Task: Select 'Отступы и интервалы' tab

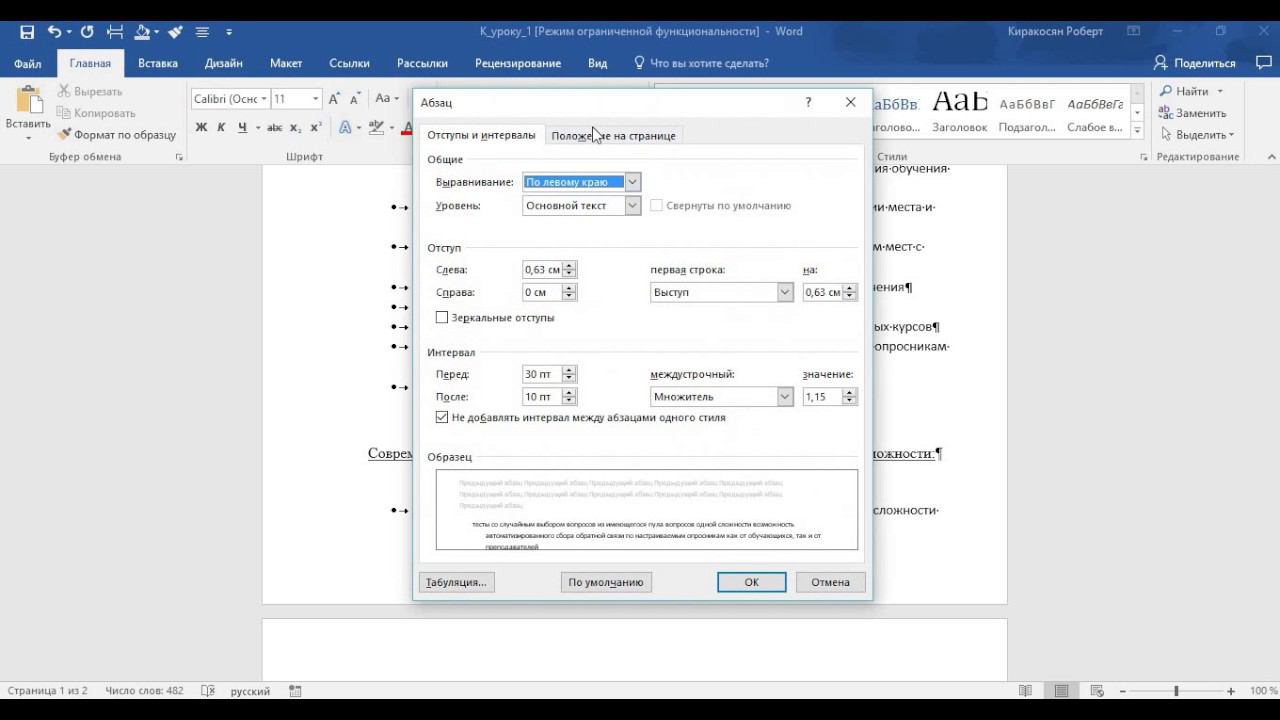Action: click(481, 135)
